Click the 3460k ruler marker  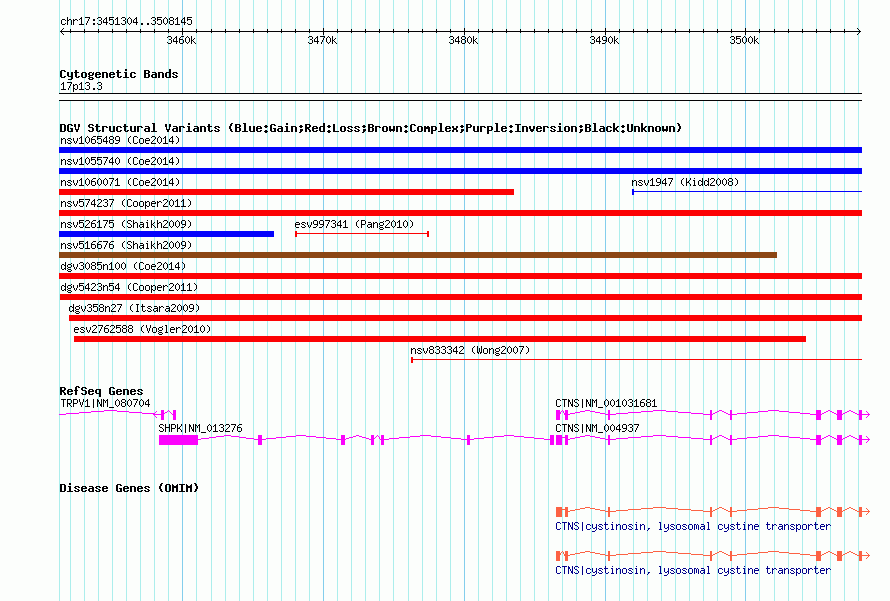coord(182,40)
